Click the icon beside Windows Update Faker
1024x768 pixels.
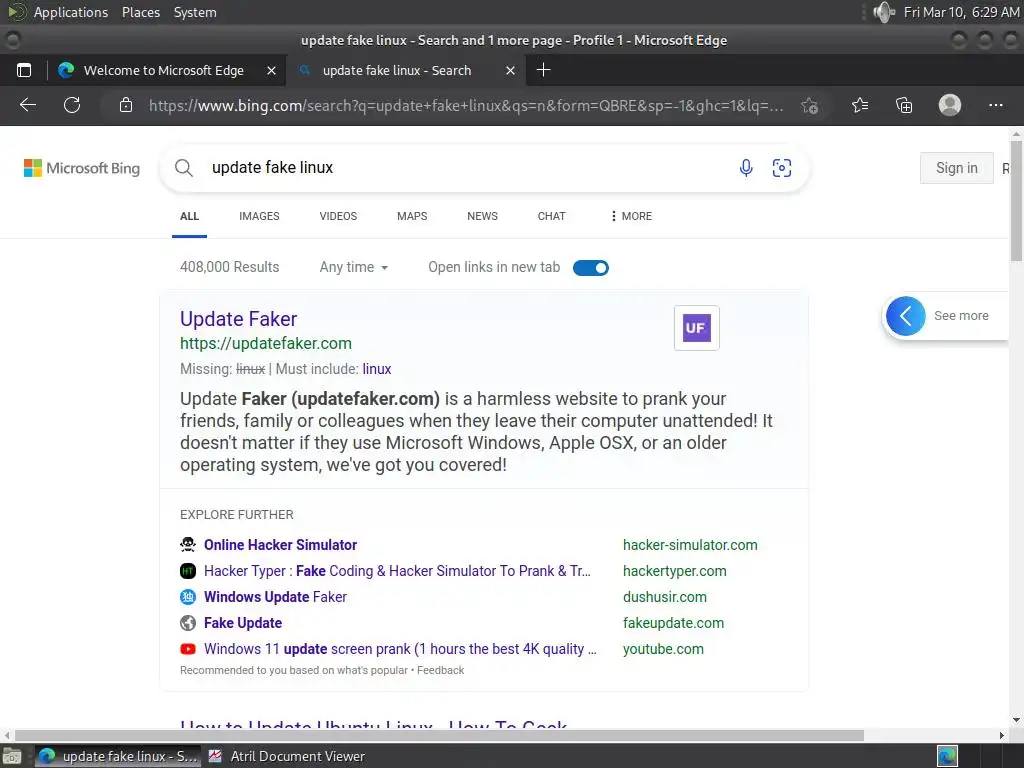click(188, 597)
